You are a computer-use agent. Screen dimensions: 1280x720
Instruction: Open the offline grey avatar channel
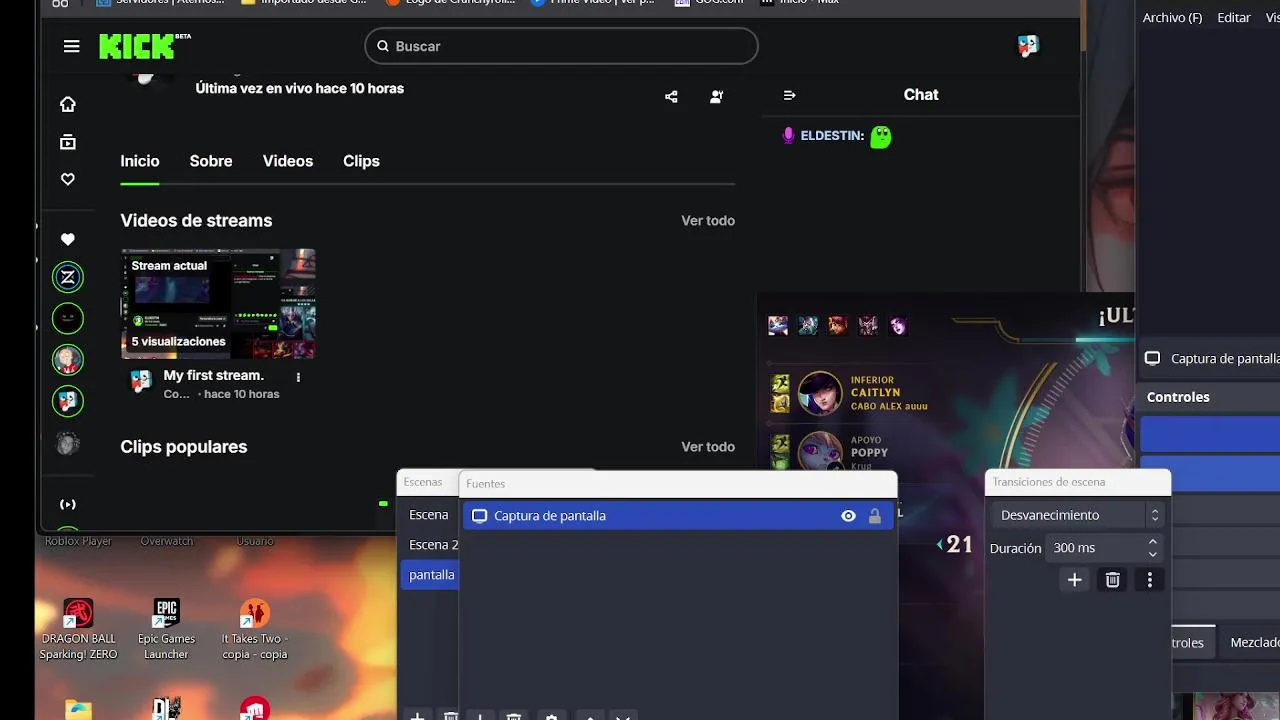tap(68, 443)
